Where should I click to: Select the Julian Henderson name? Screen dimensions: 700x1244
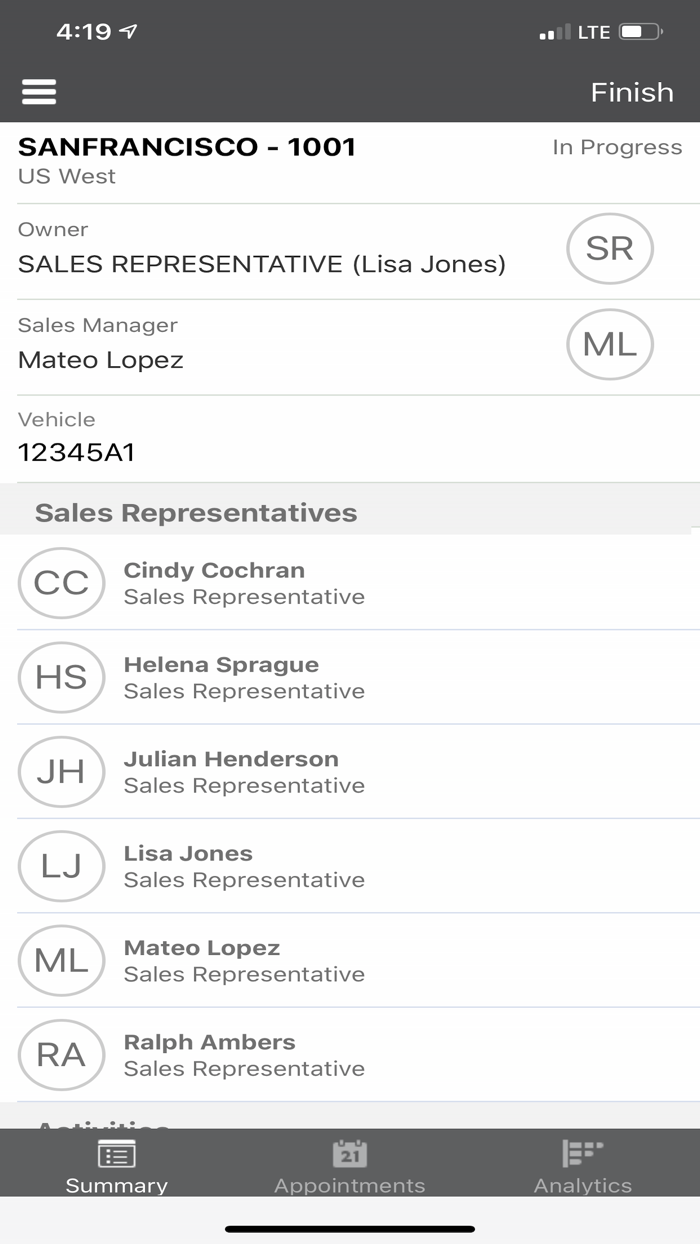click(x=231, y=759)
